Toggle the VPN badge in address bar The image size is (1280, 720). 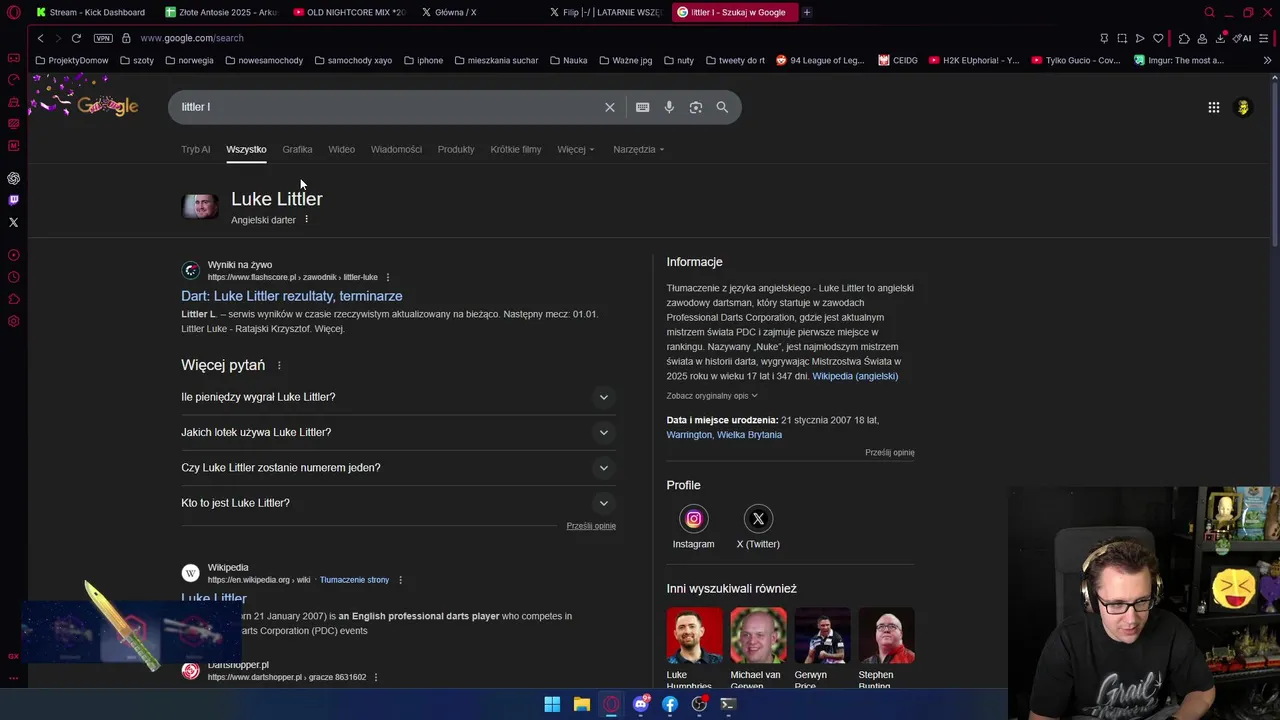point(103,38)
